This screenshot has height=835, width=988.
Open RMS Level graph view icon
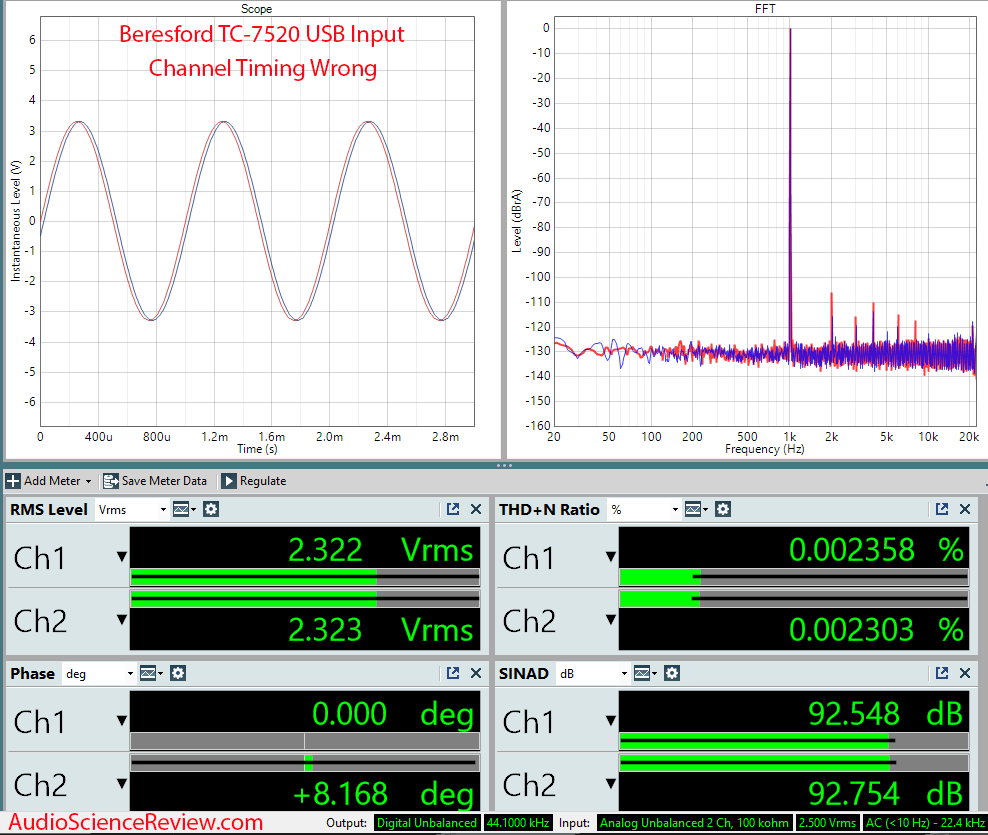click(x=184, y=509)
